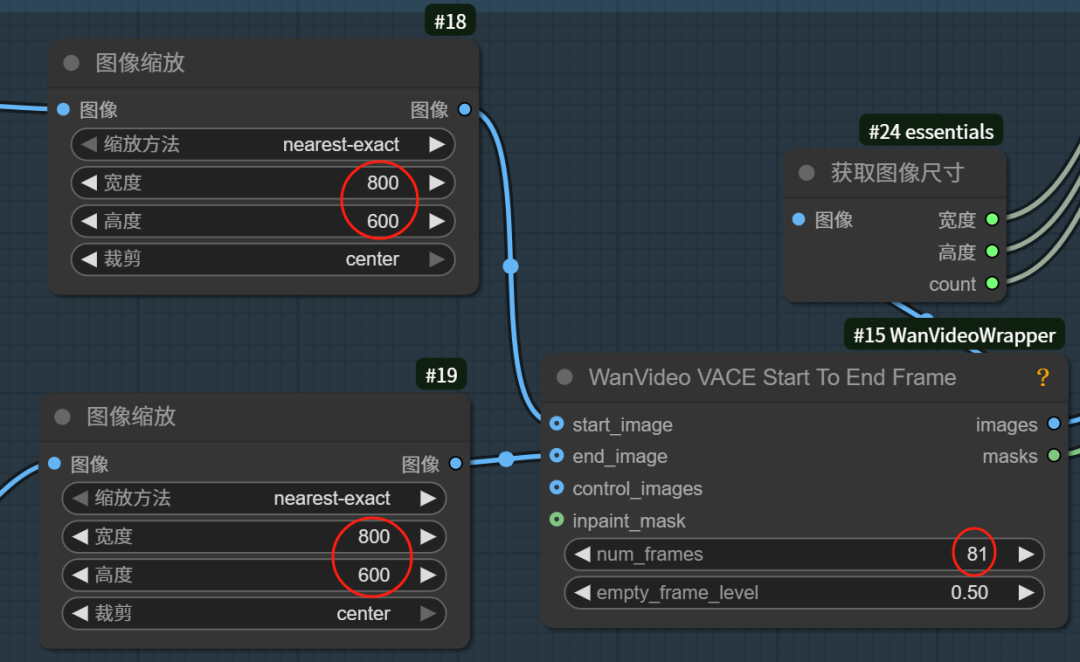Increase num_frames with right arrow
1080x662 pixels.
click(1025, 554)
